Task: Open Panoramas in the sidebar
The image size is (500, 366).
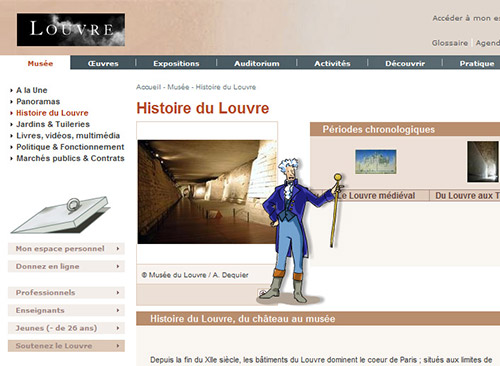Action: point(38,101)
